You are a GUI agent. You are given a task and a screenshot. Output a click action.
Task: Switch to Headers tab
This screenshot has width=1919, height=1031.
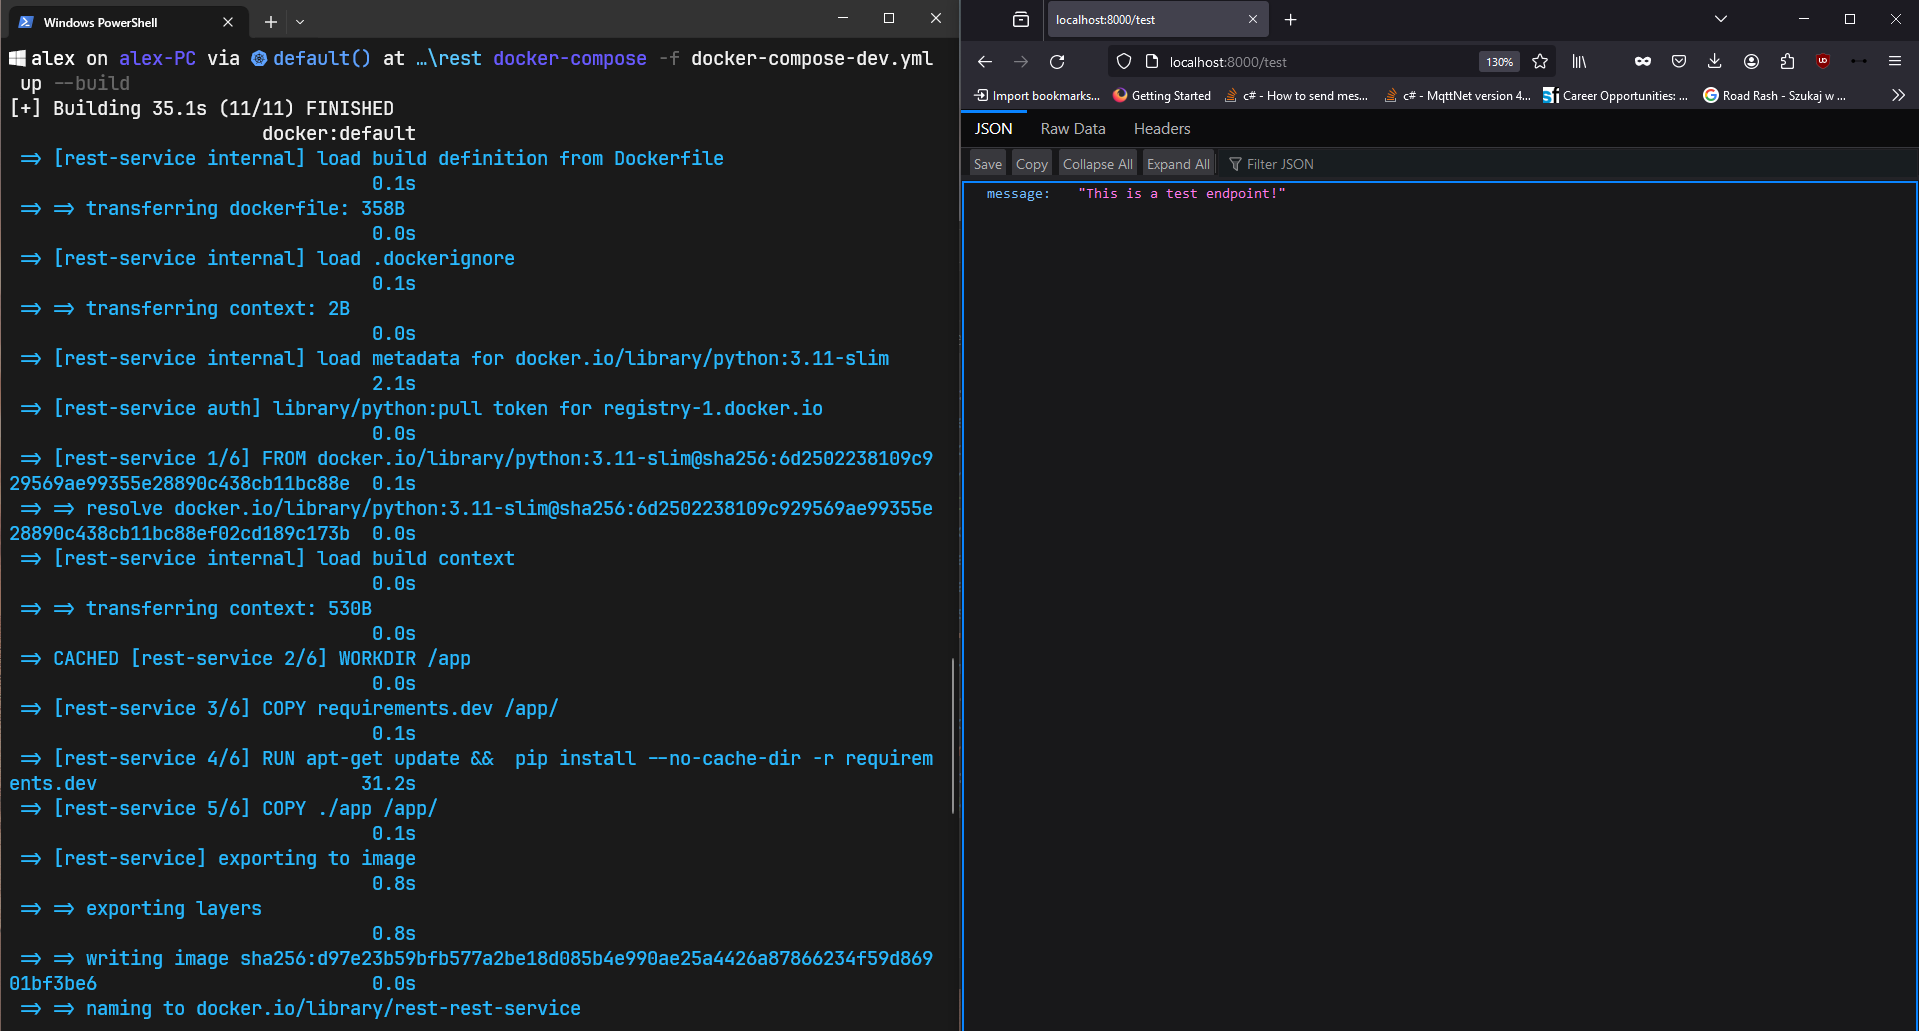tap(1162, 129)
